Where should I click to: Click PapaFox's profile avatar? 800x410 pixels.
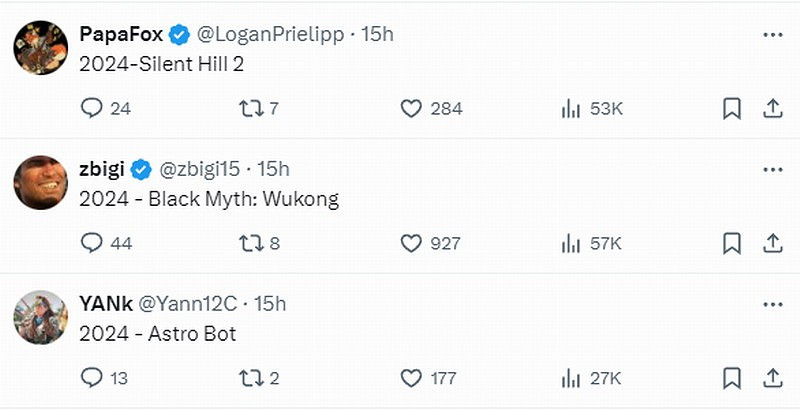click(x=41, y=46)
